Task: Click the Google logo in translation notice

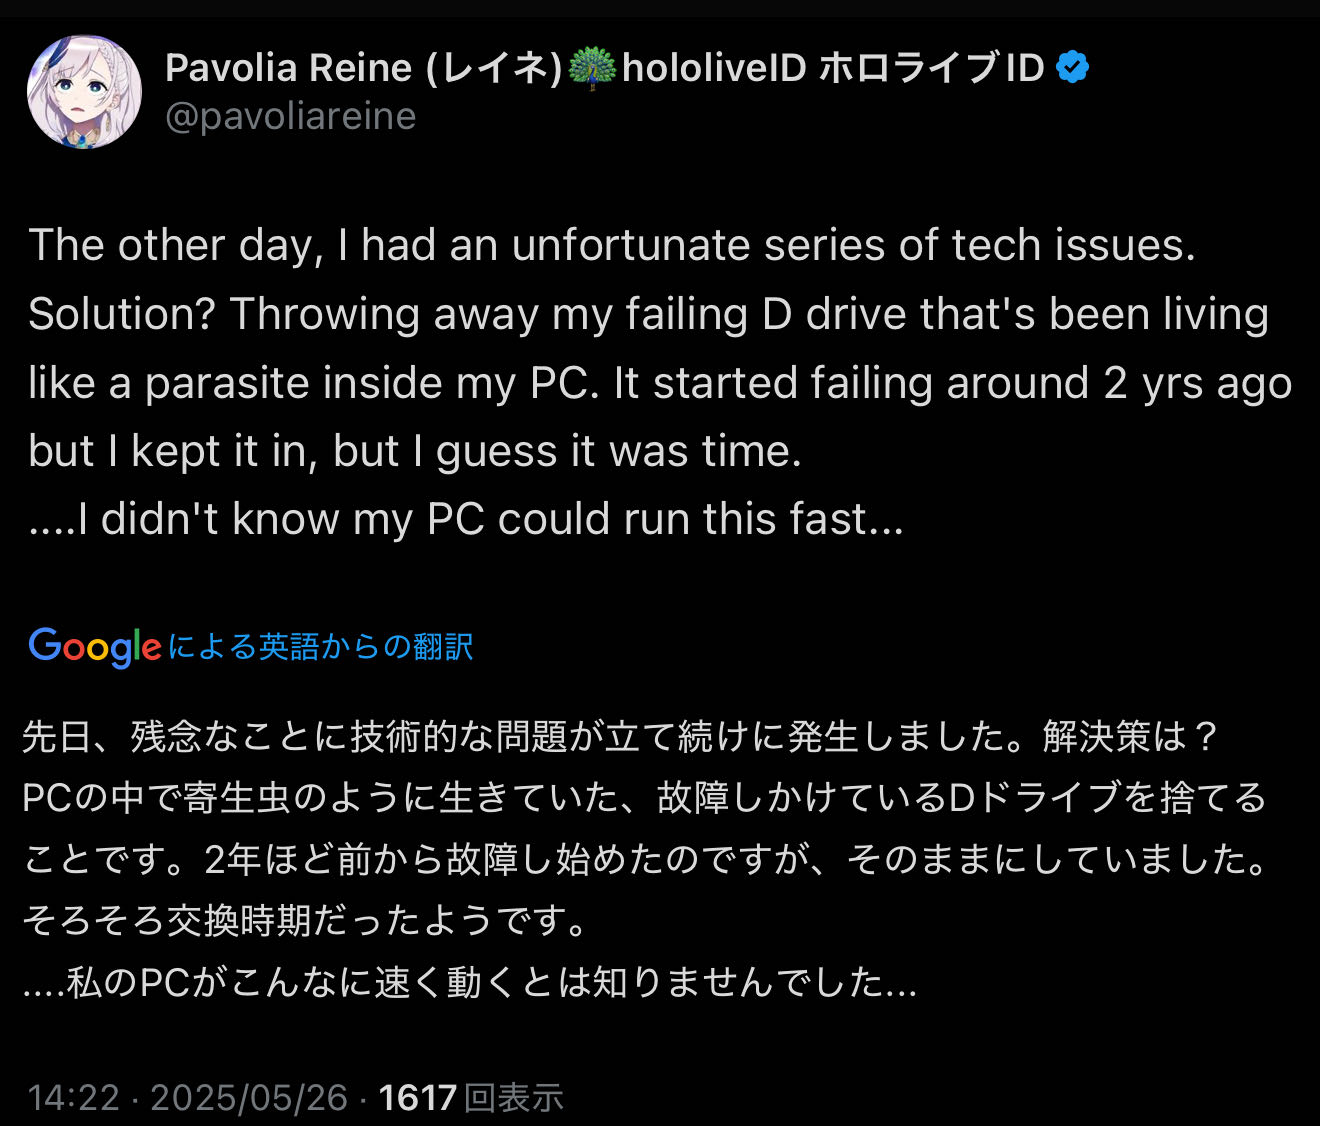Action: click(x=95, y=647)
